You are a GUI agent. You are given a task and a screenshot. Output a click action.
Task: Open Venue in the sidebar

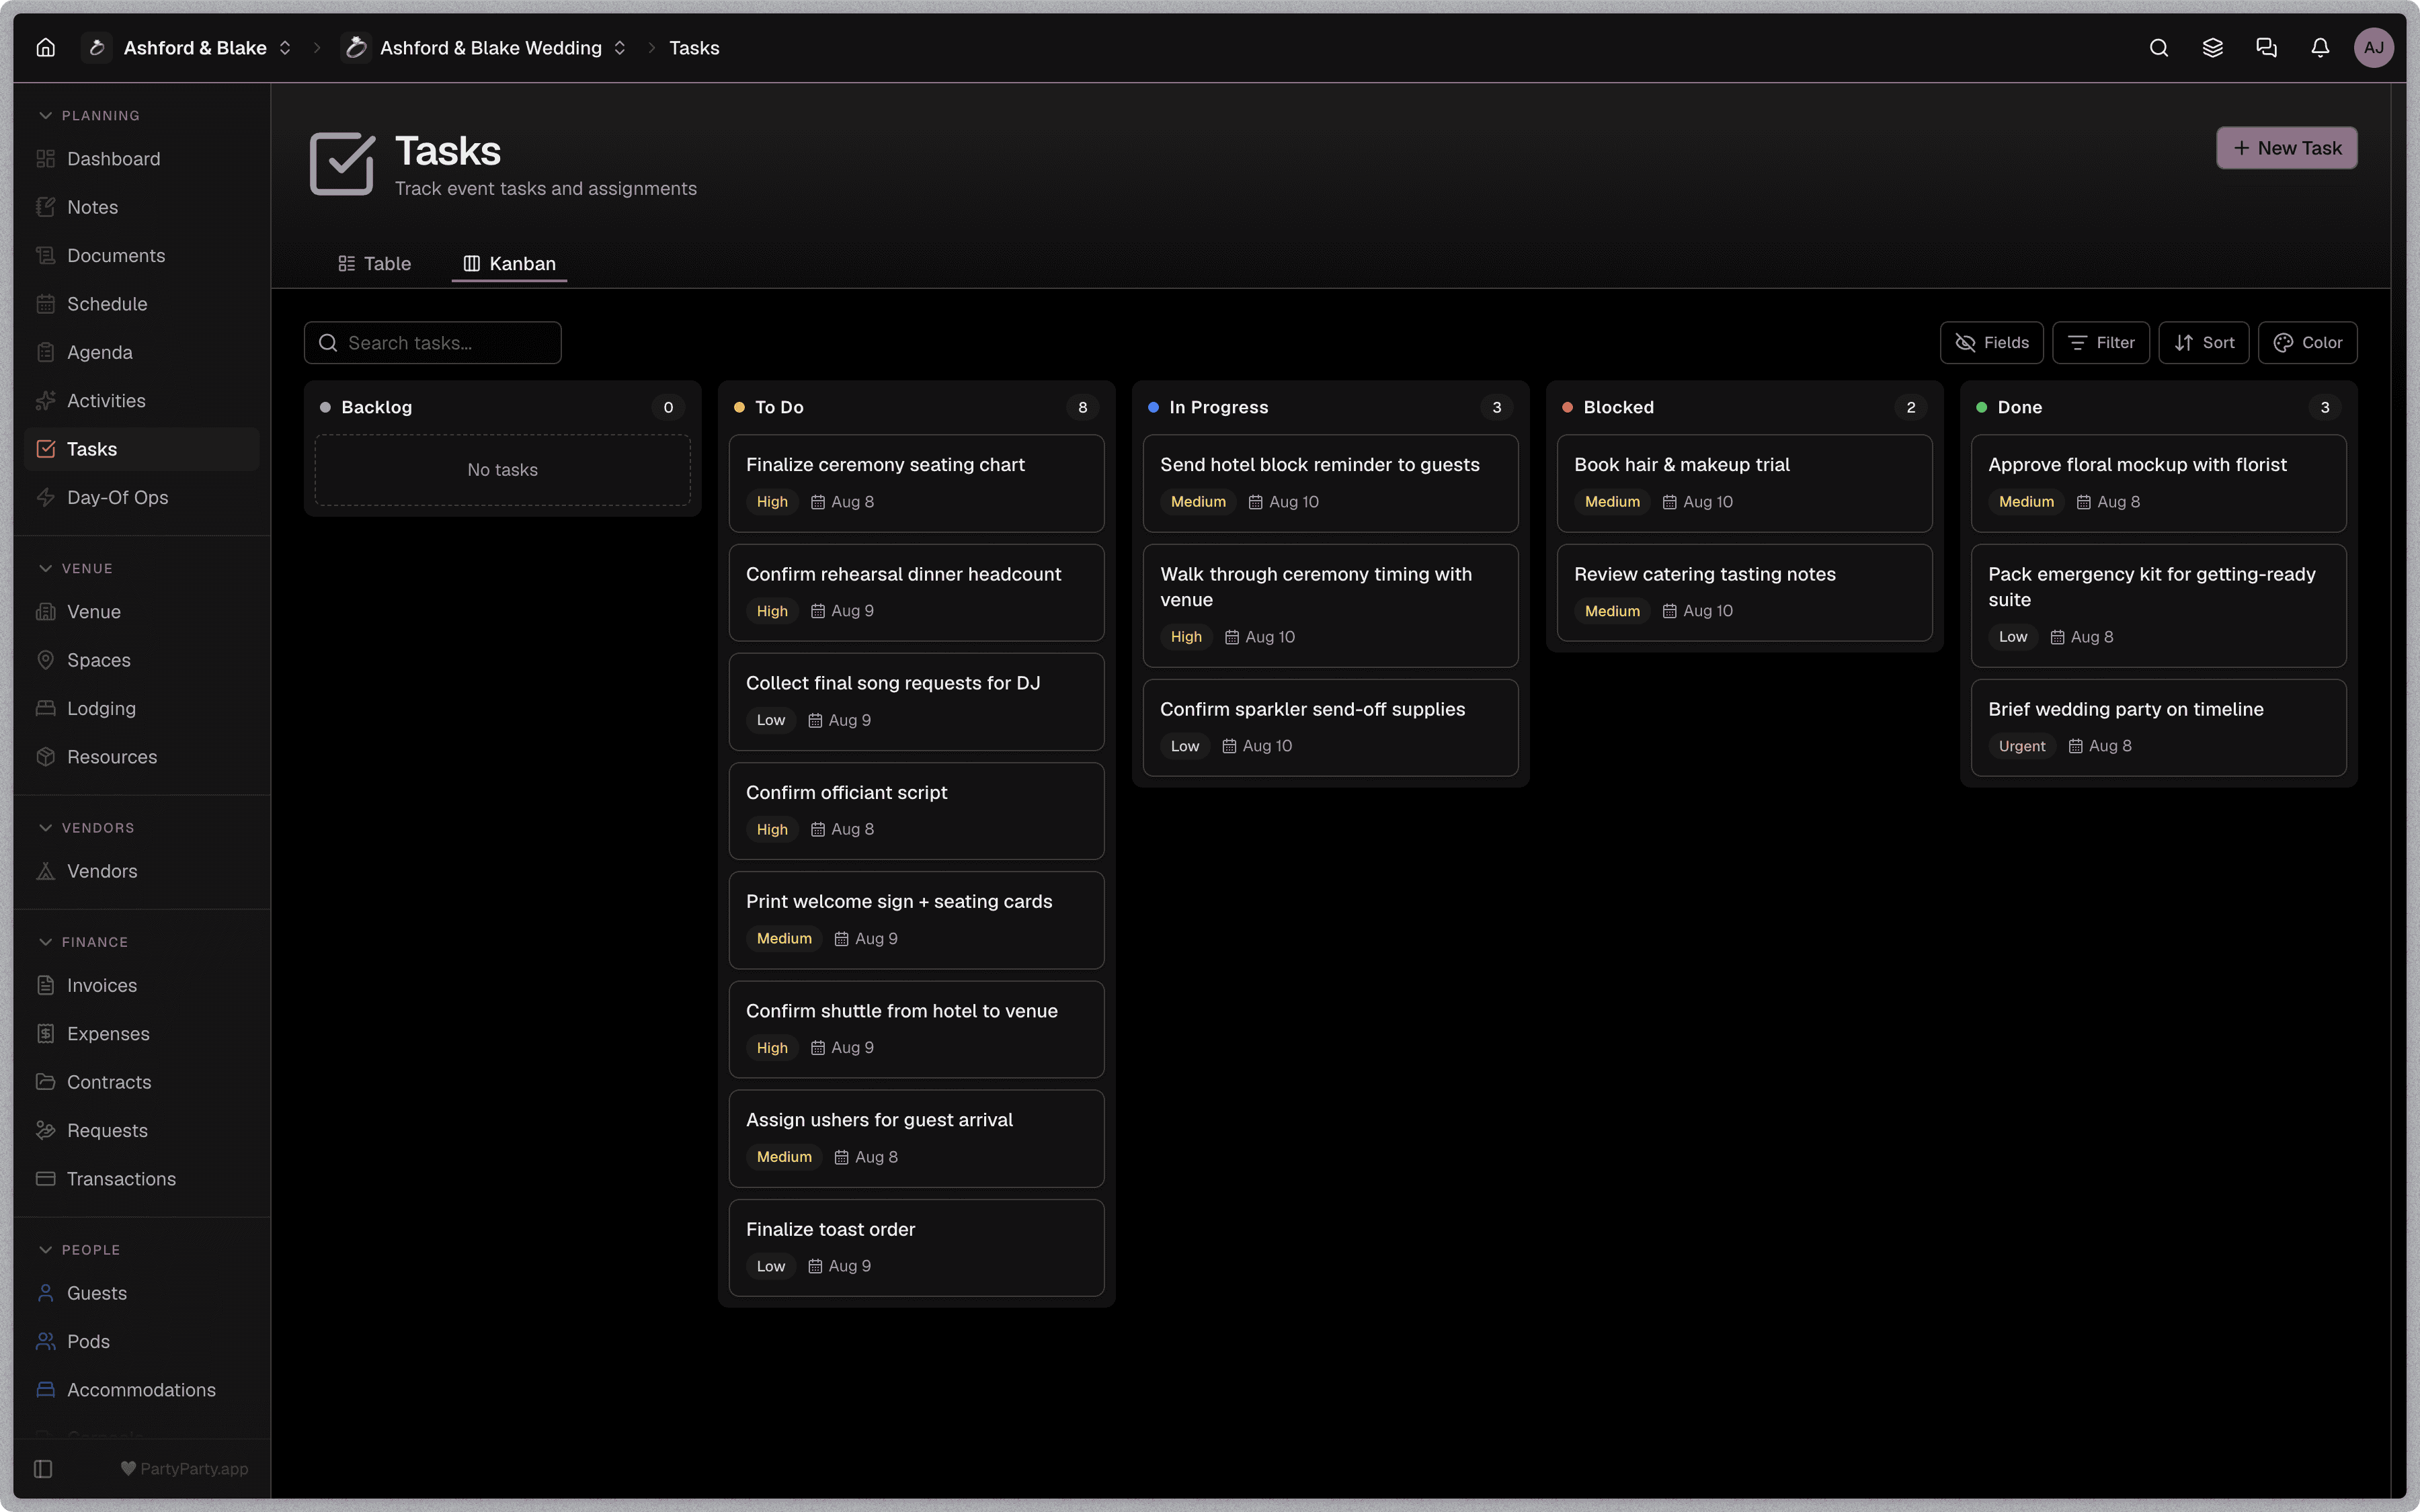click(141, 612)
